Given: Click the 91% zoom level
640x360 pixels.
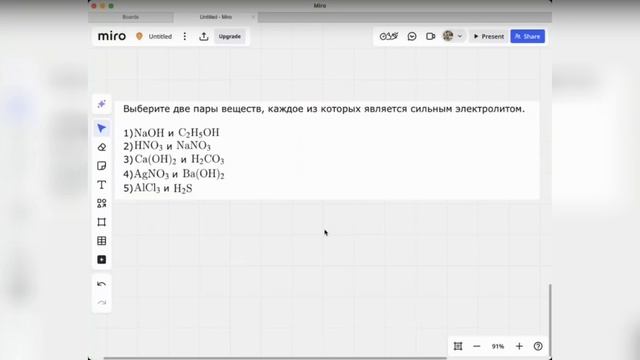Looking at the screenshot, I should pyautogui.click(x=498, y=346).
